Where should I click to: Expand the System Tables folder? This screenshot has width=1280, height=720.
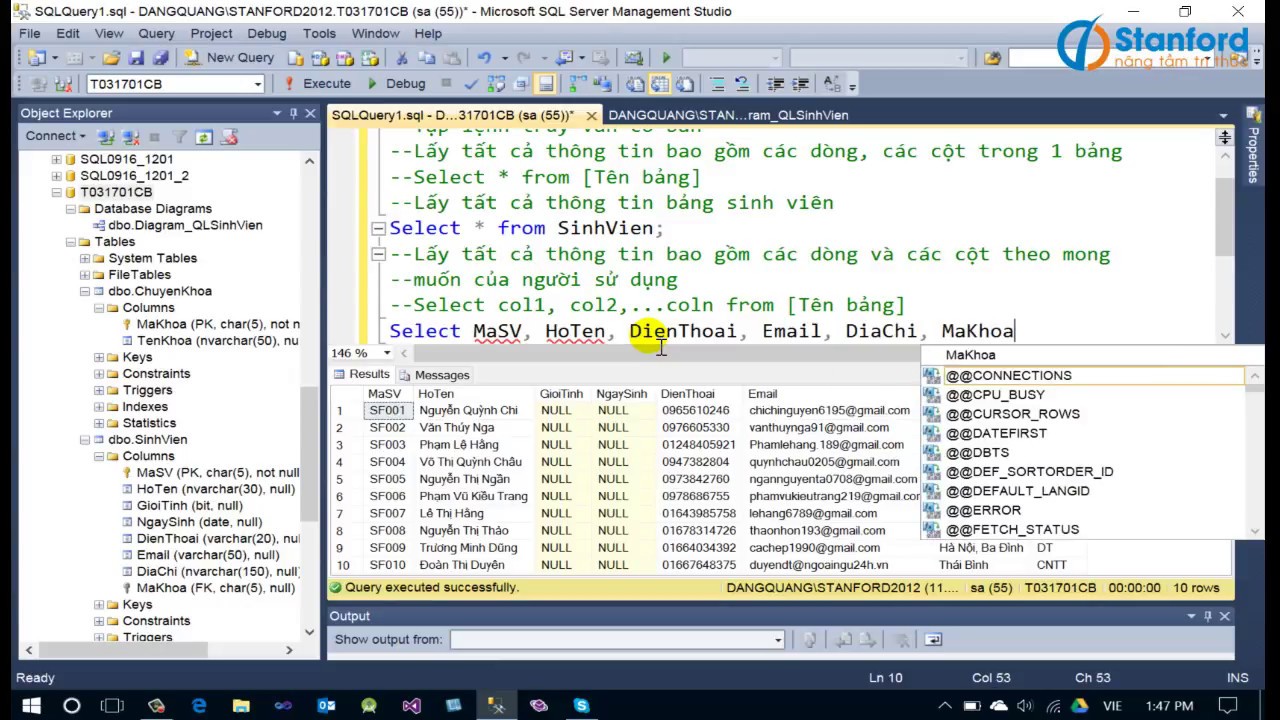85,258
